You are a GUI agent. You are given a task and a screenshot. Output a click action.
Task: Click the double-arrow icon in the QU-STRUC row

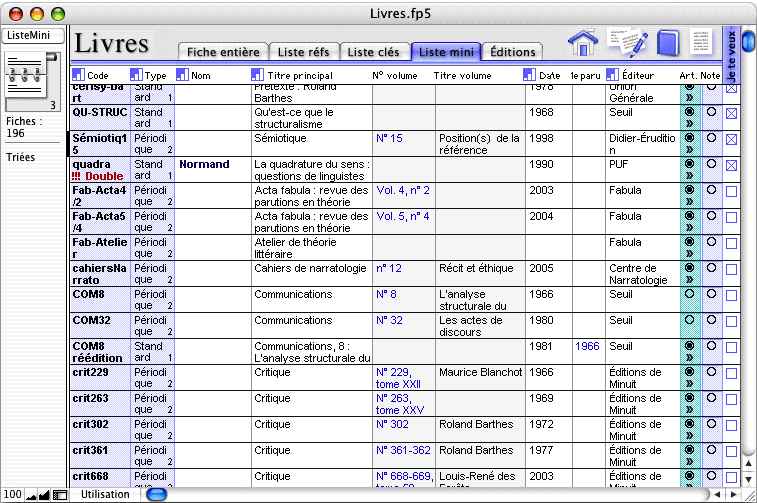[689, 124]
